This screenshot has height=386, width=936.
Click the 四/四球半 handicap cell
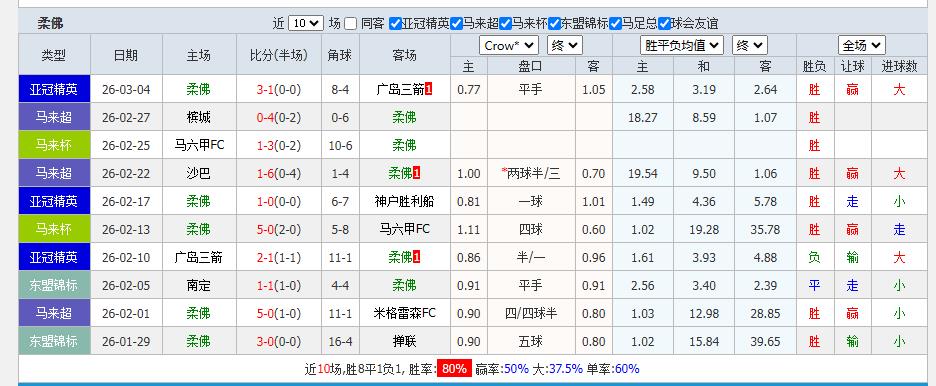coord(531,313)
